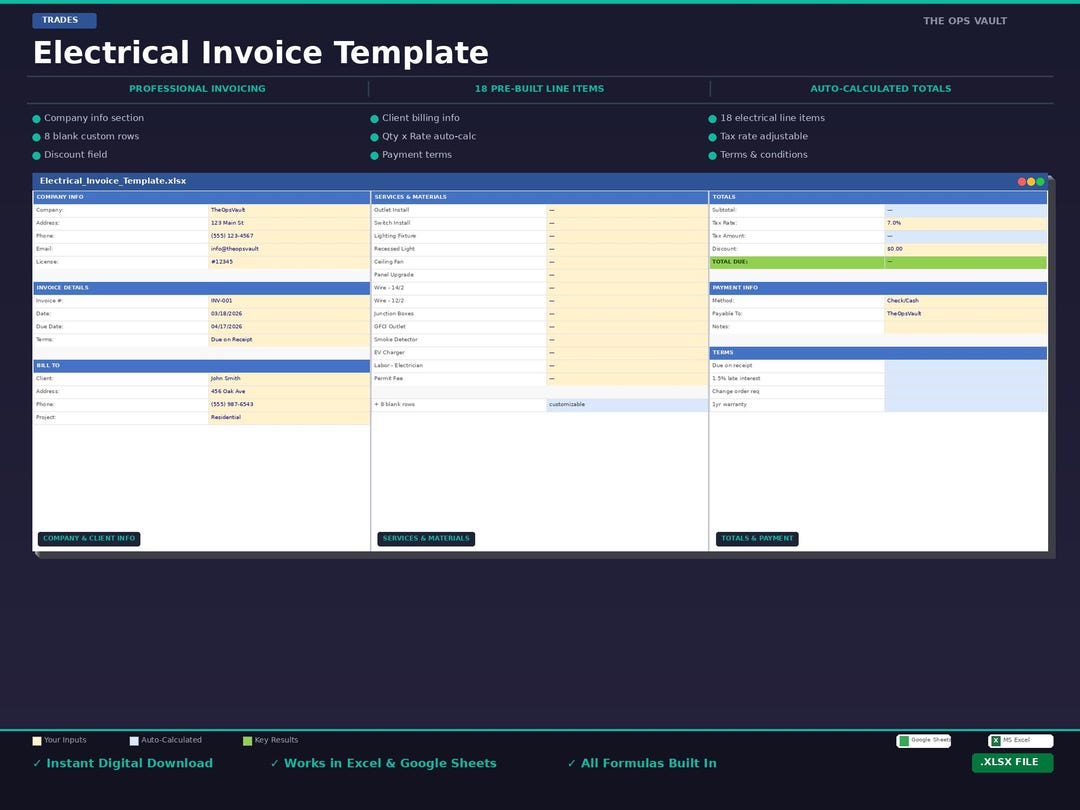
Task: Select the AUTO-CALCULATED TOTALS heading
Action: click(880, 89)
